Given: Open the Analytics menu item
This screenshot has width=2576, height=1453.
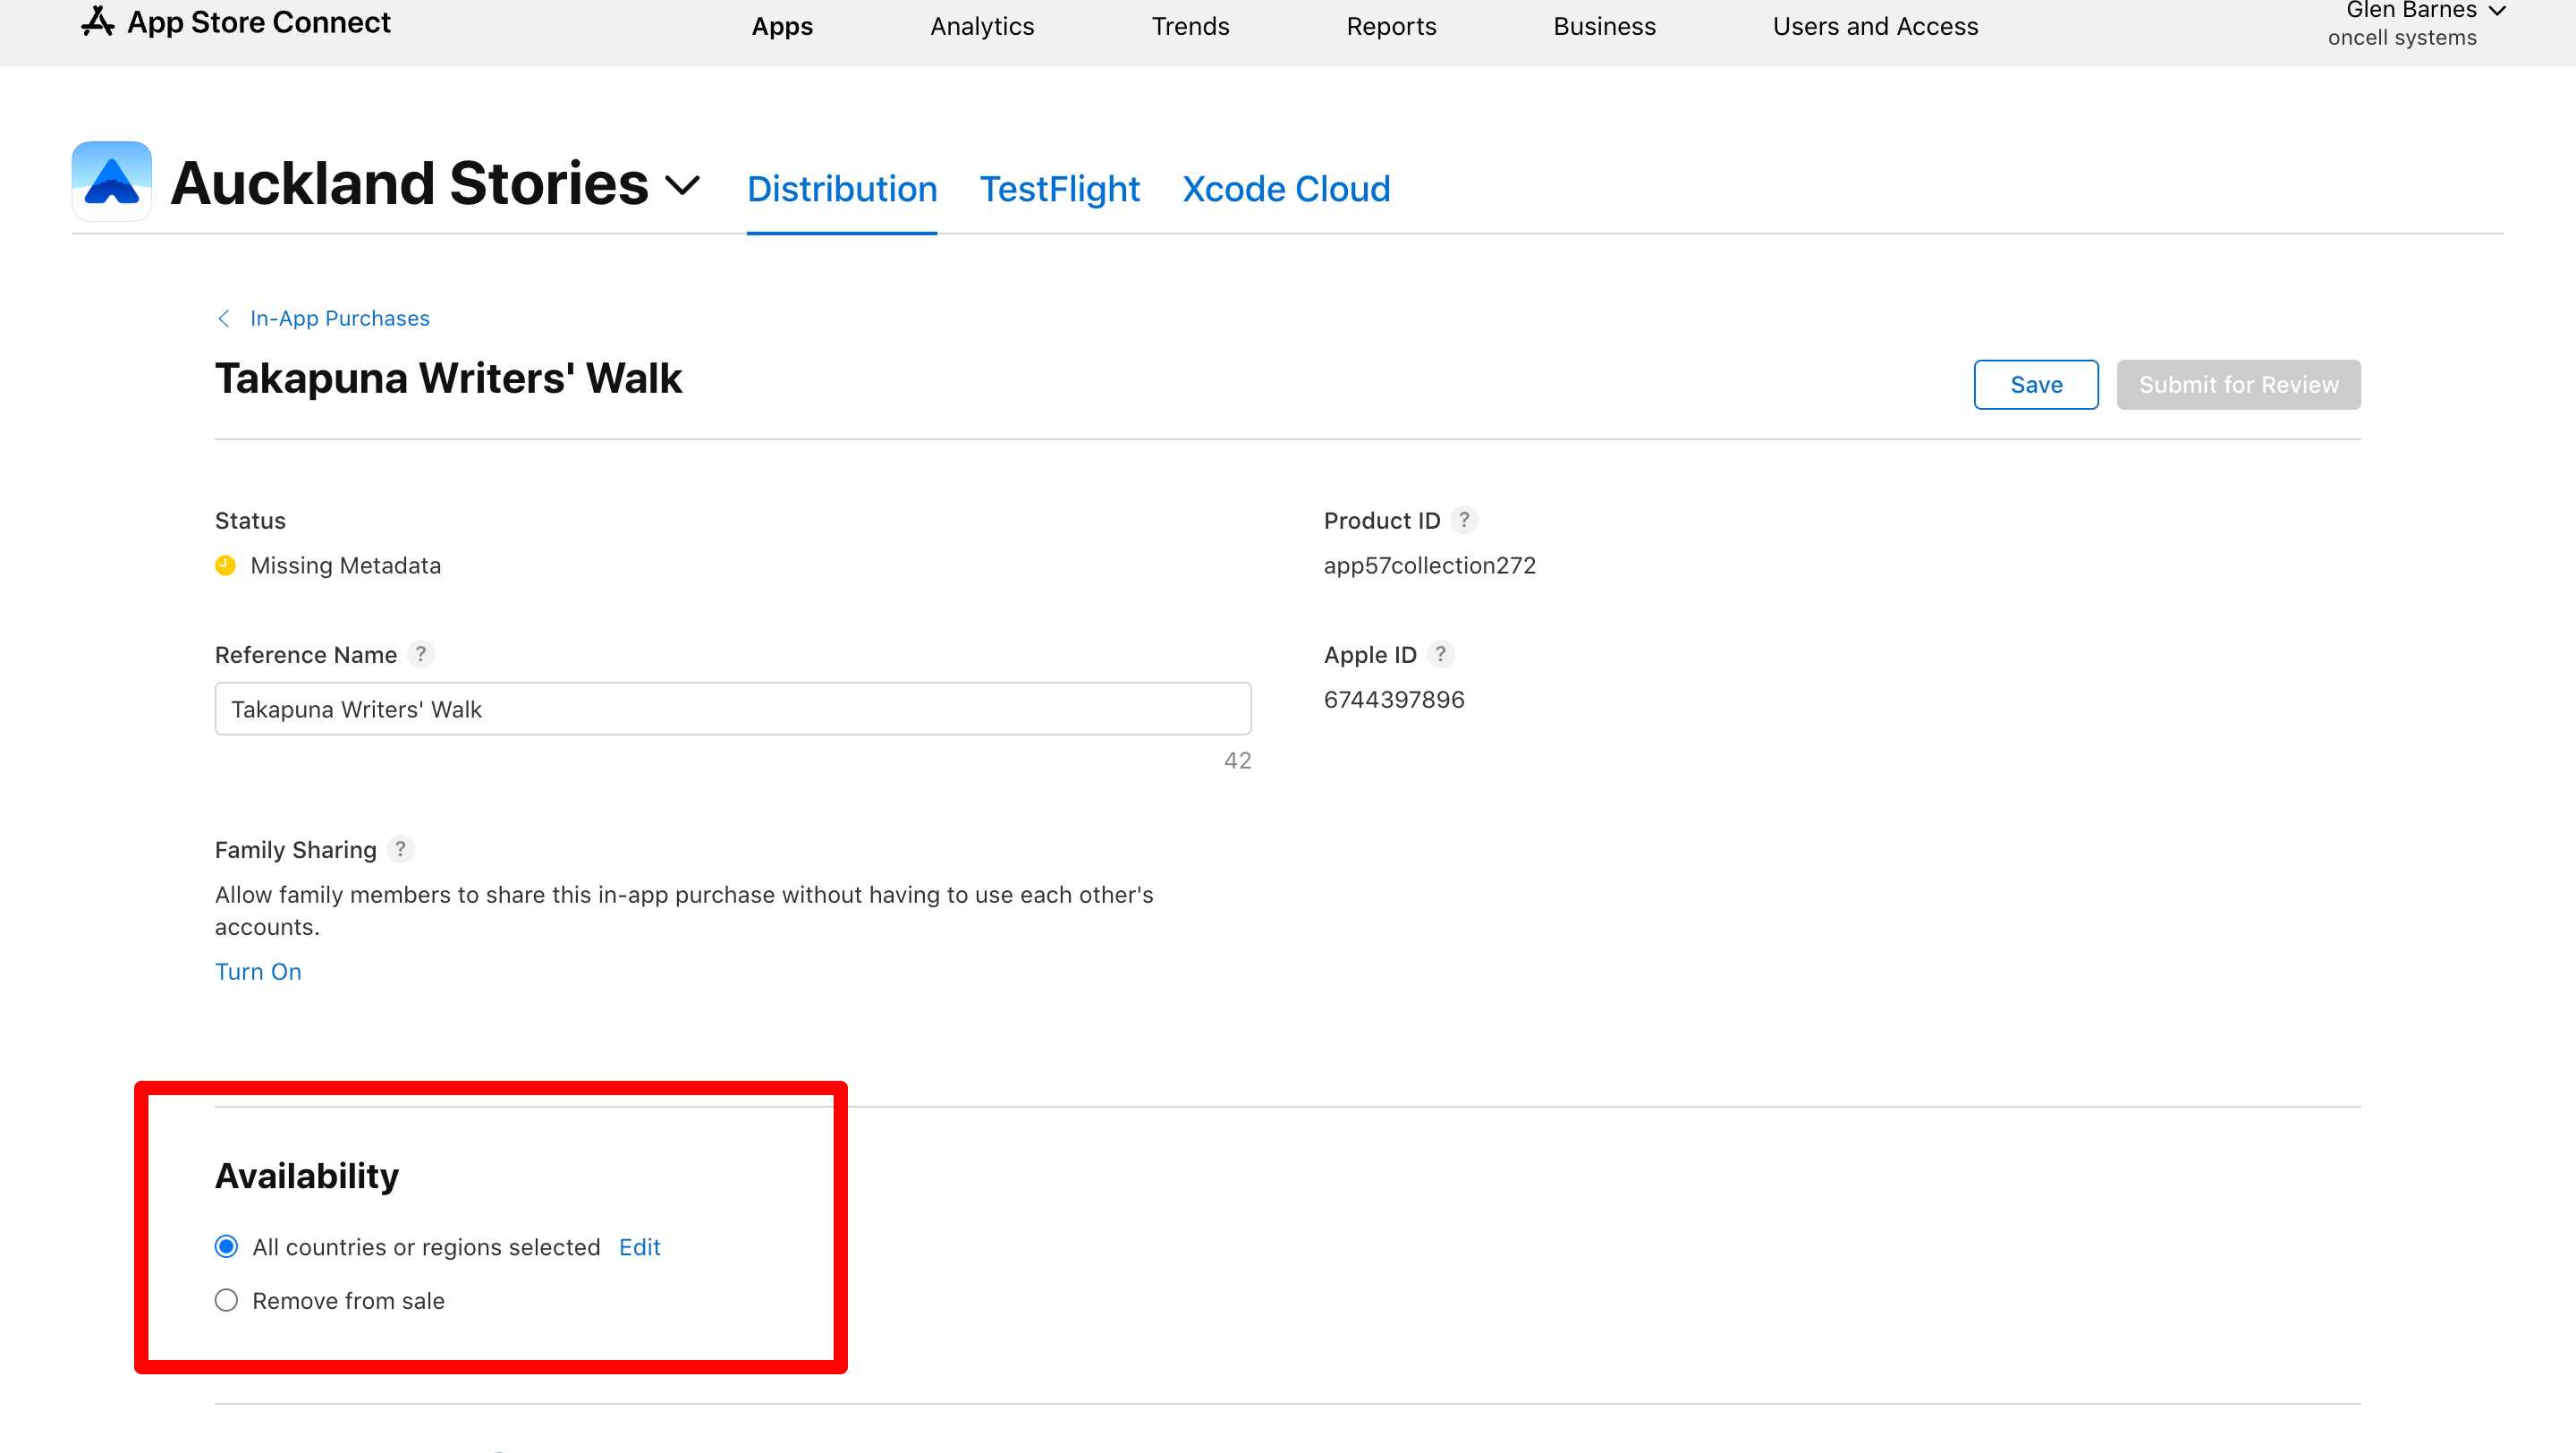Looking at the screenshot, I should [982, 26].
